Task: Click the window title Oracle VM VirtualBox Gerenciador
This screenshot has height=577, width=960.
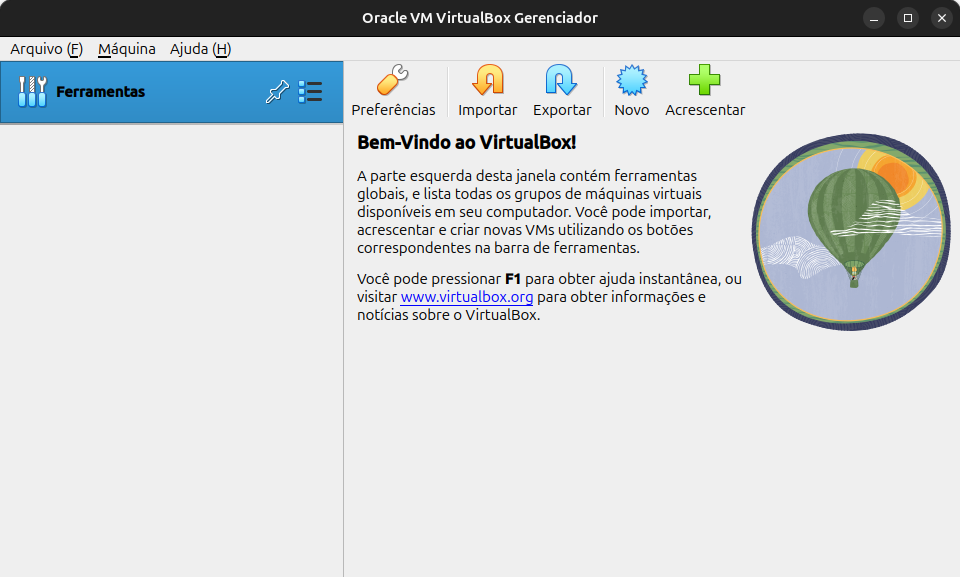Action: [x=480, y=18]
